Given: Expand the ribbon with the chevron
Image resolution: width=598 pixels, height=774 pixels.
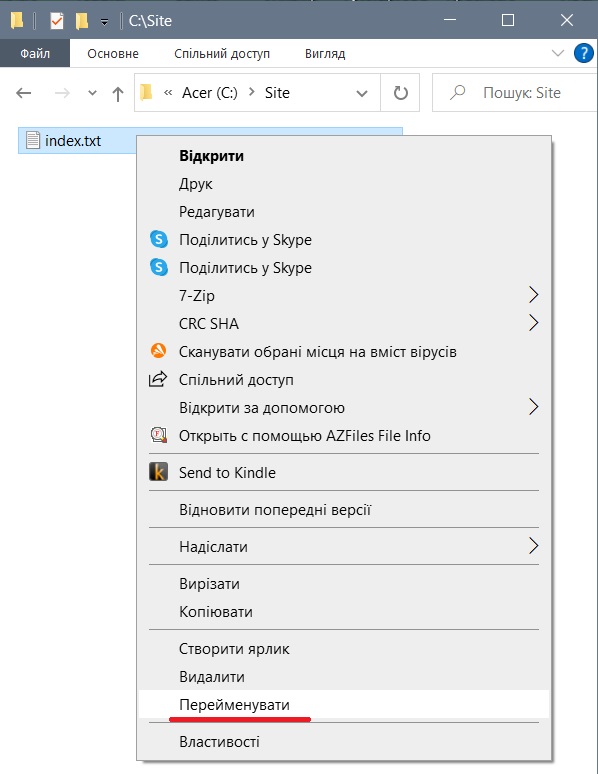Looking at the screenshot, I should point(558,53).
